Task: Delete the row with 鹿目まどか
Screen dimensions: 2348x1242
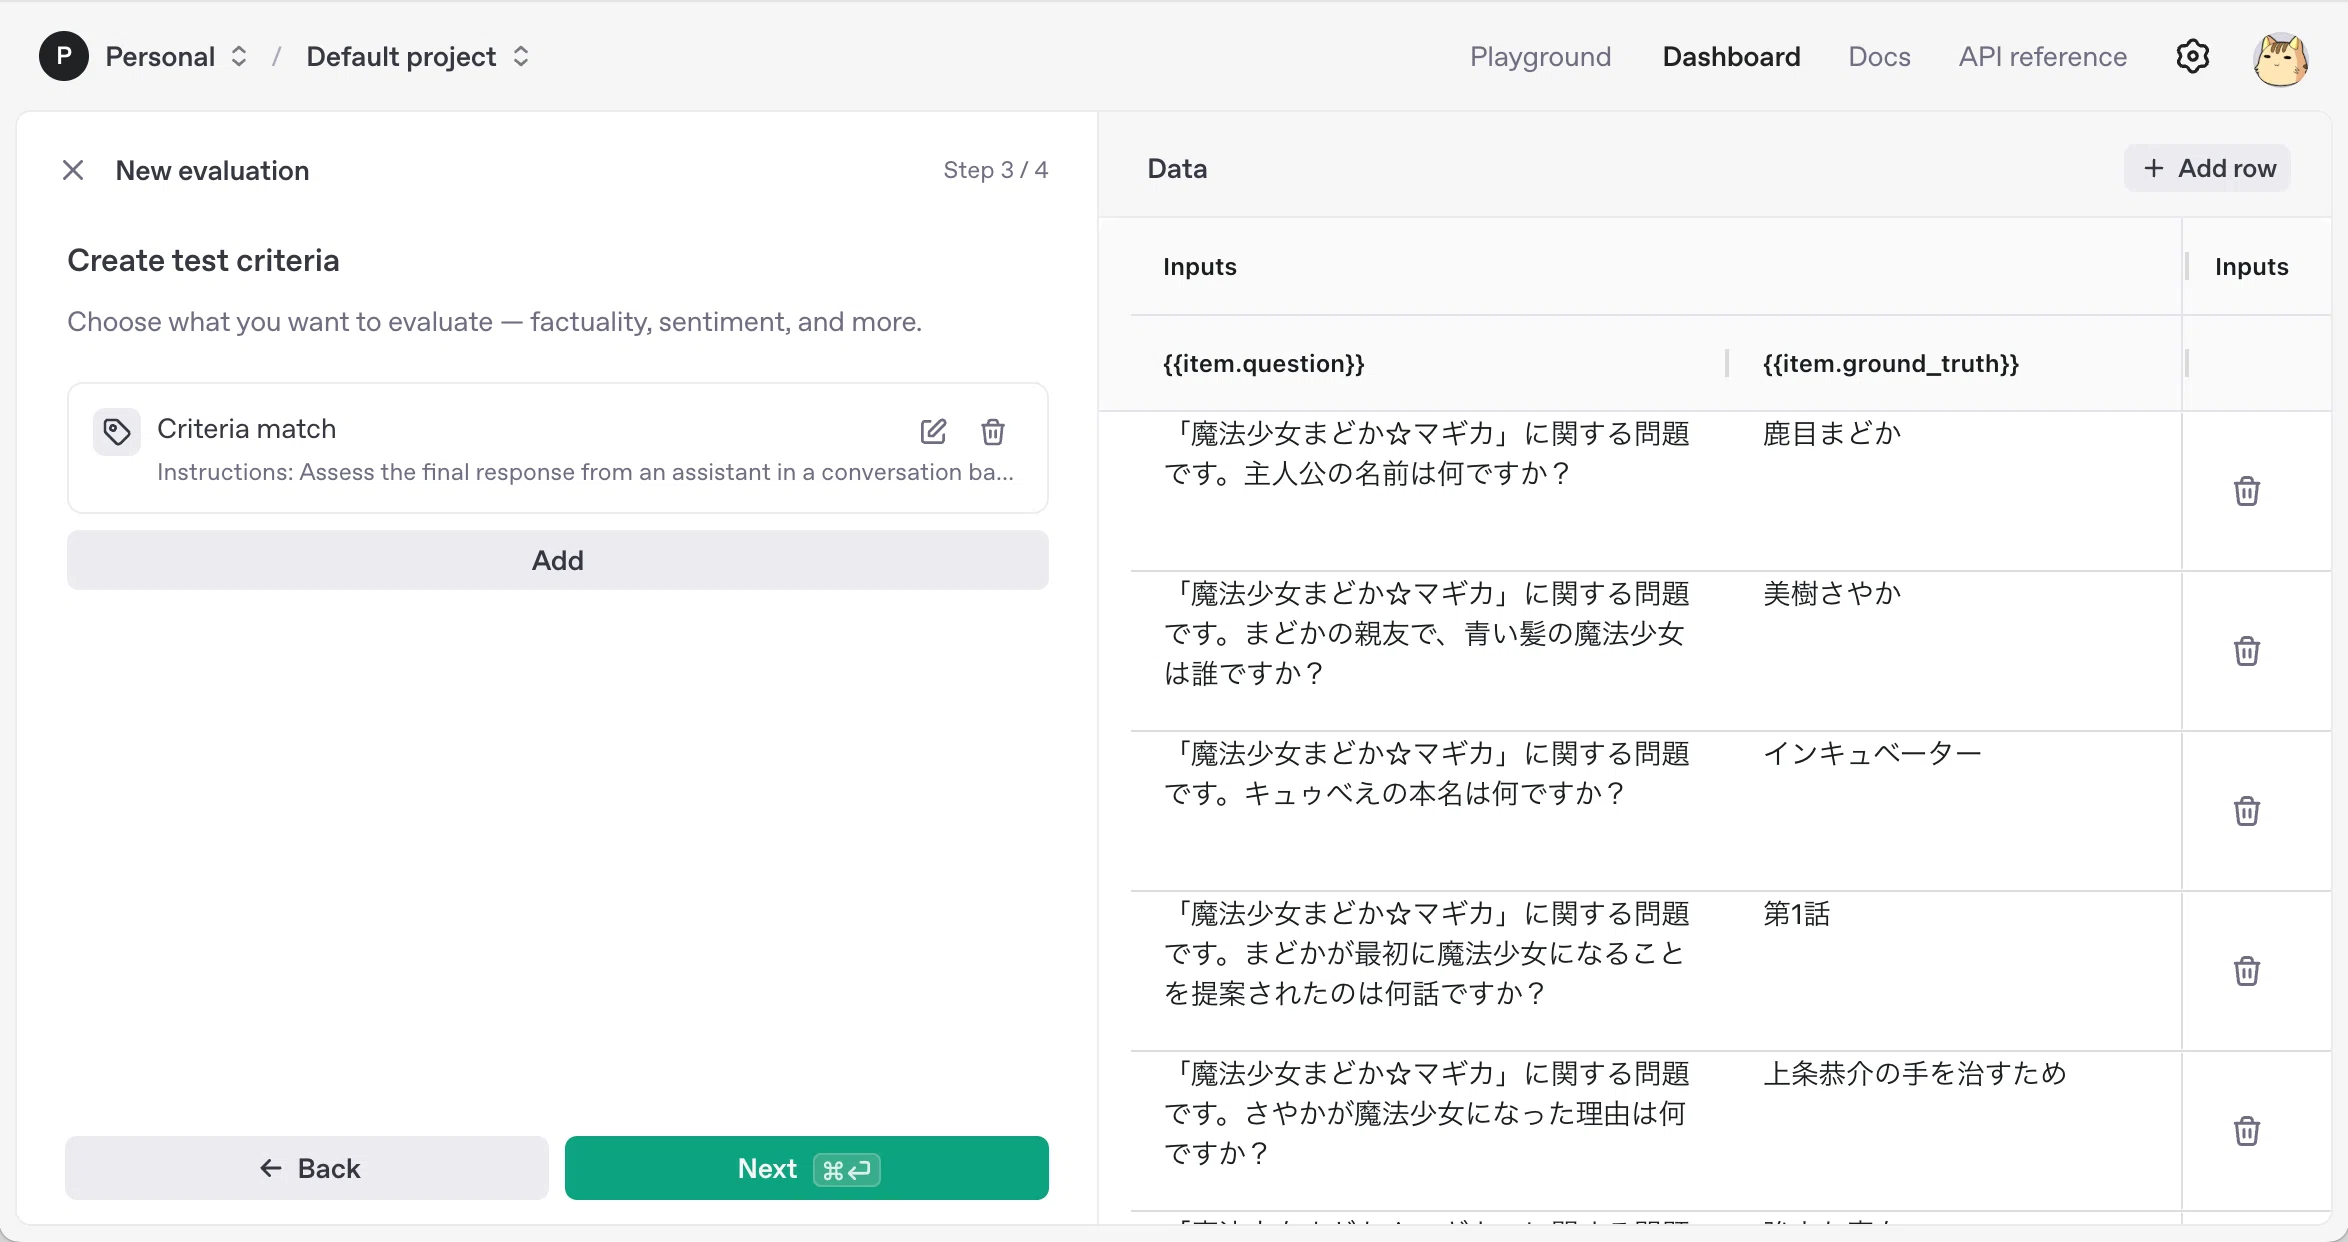Action: click(x=2246, y=491)
